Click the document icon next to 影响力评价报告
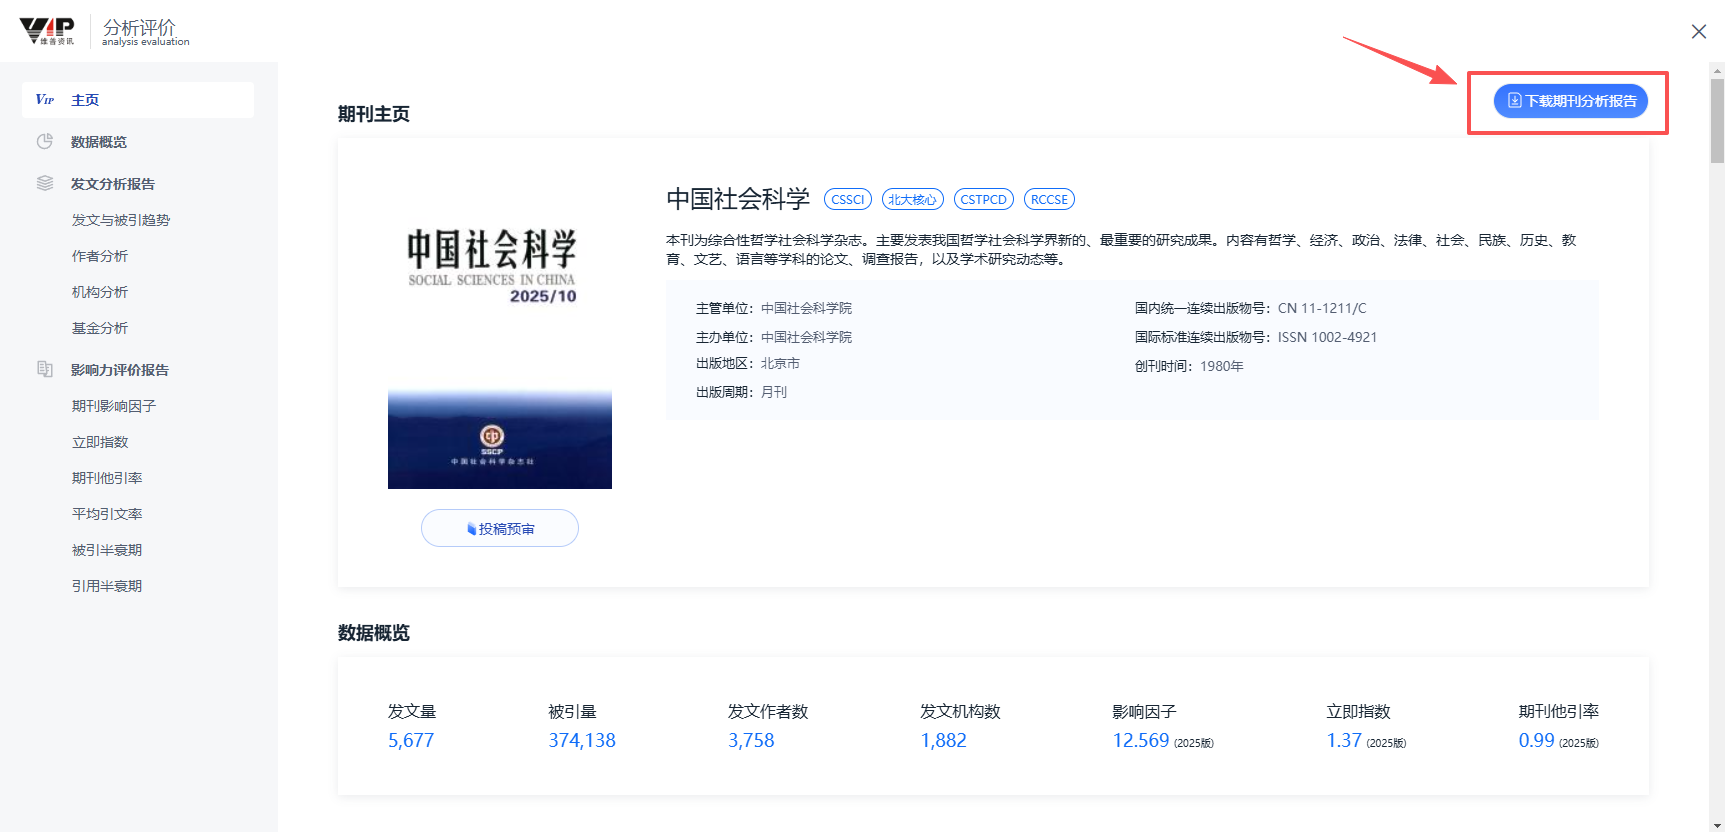This screenshot has height=832, width=1725. pos(45,369)
